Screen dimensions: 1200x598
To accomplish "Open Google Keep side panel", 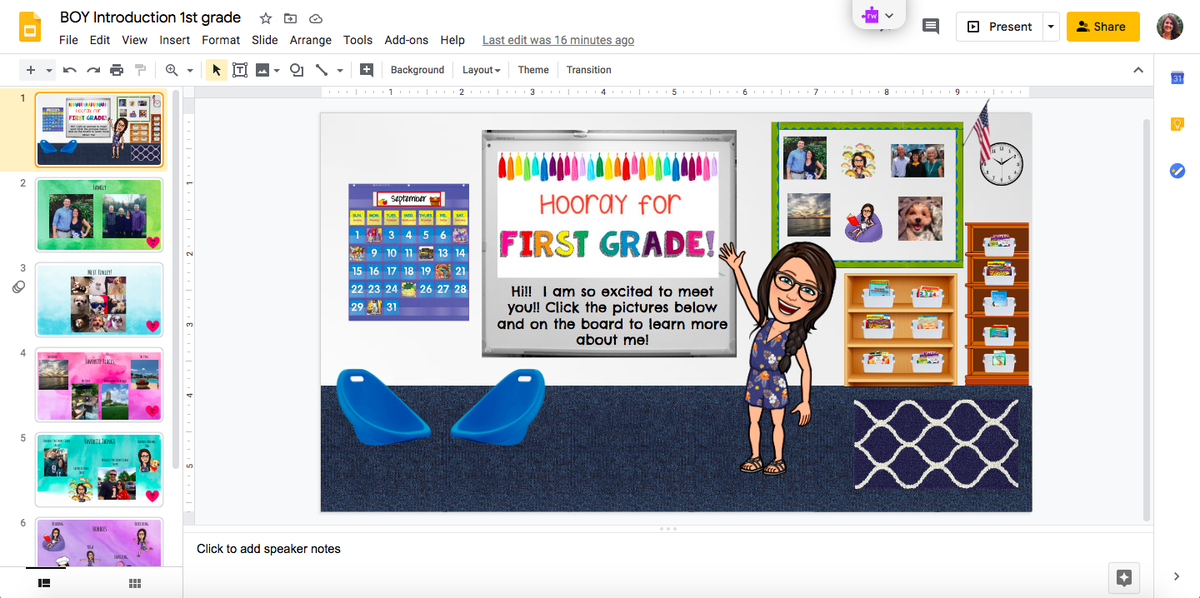I will click(x=1176, y=124).
